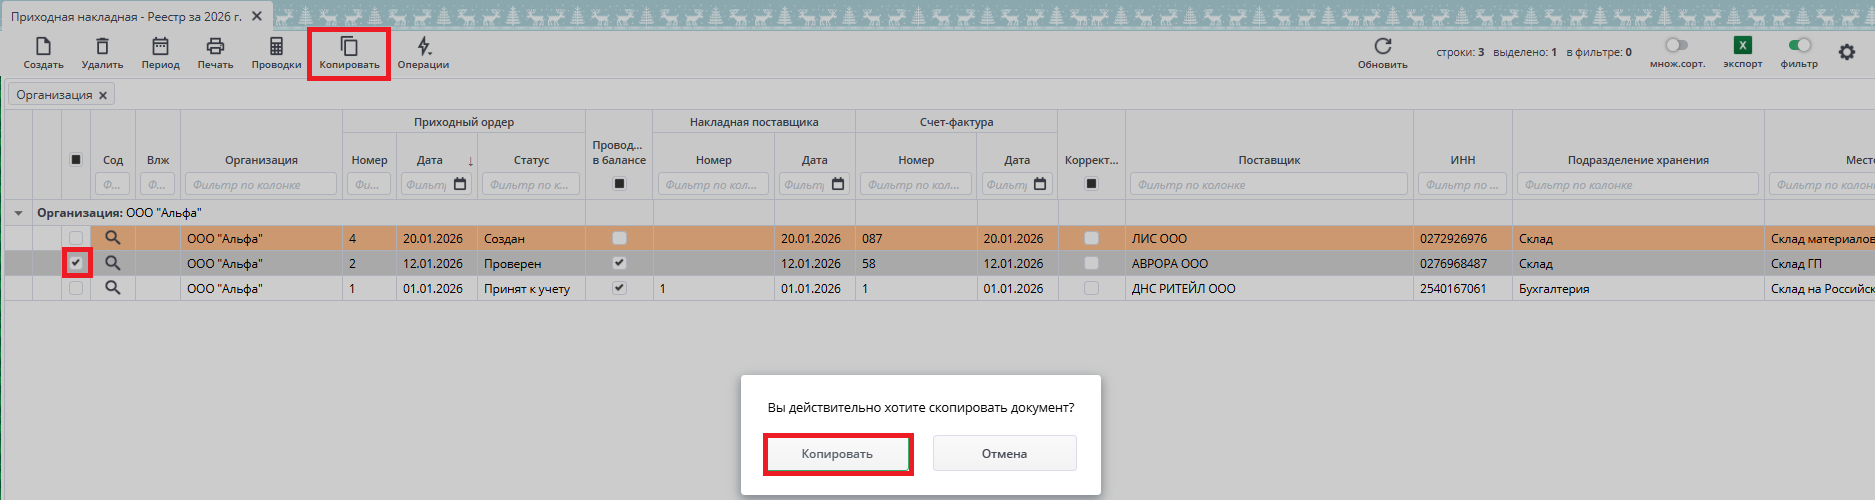Click the Копировать toolbar icon
Viewport: 1875px width, 500px height.
pos(349,47)
